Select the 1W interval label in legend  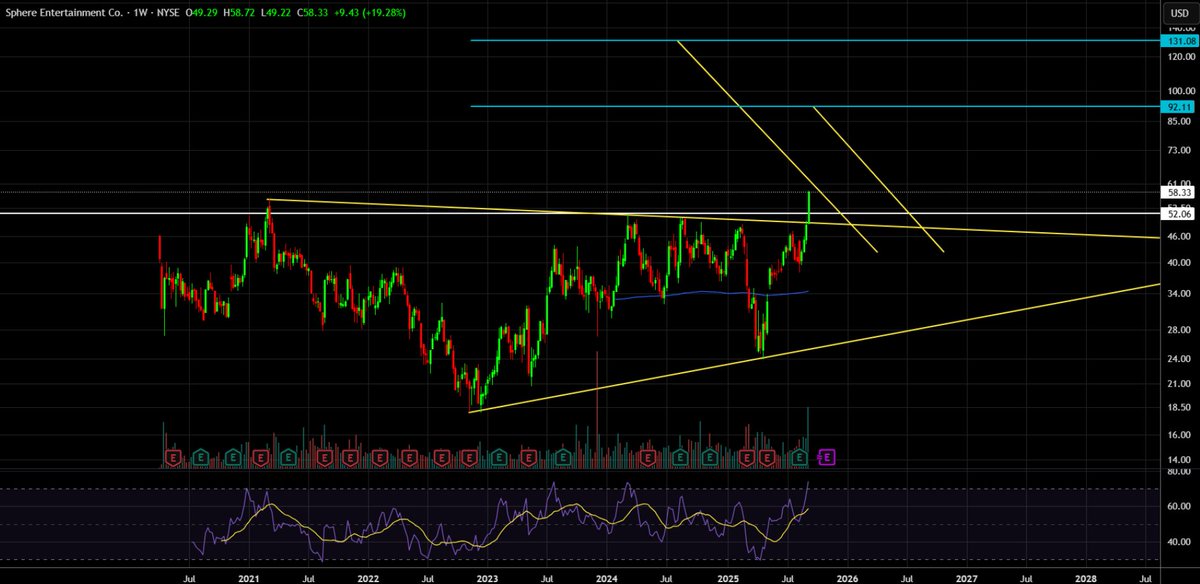point(141,15)
